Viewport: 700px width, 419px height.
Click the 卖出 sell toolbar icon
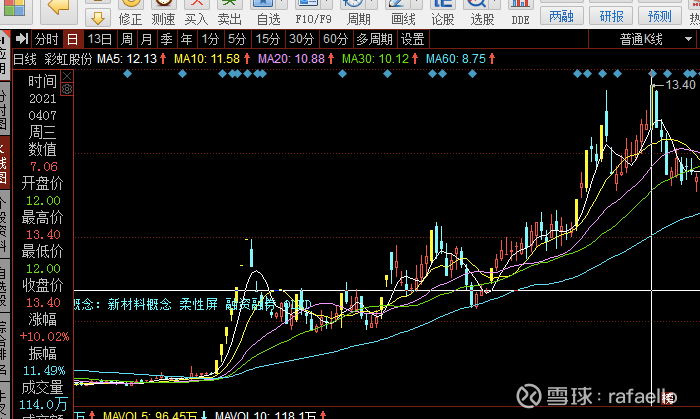coord(229,12)
